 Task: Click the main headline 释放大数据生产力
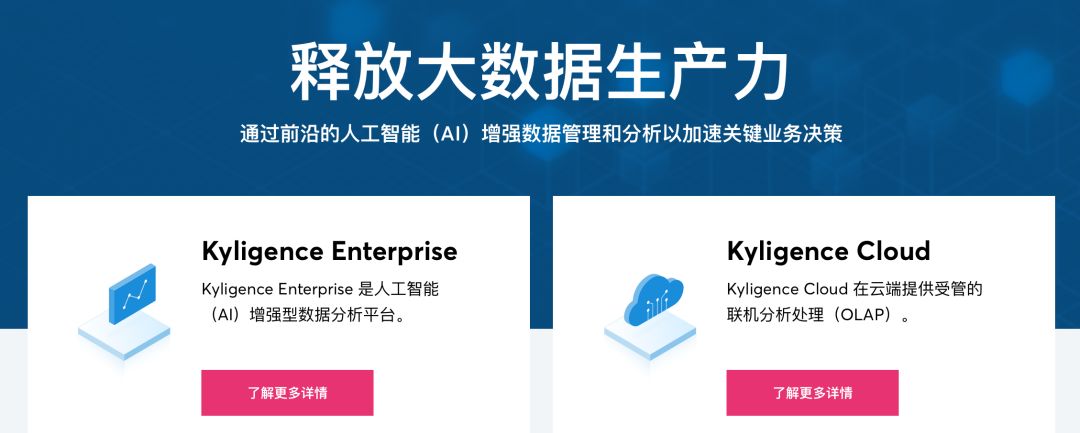click(539, 72)
